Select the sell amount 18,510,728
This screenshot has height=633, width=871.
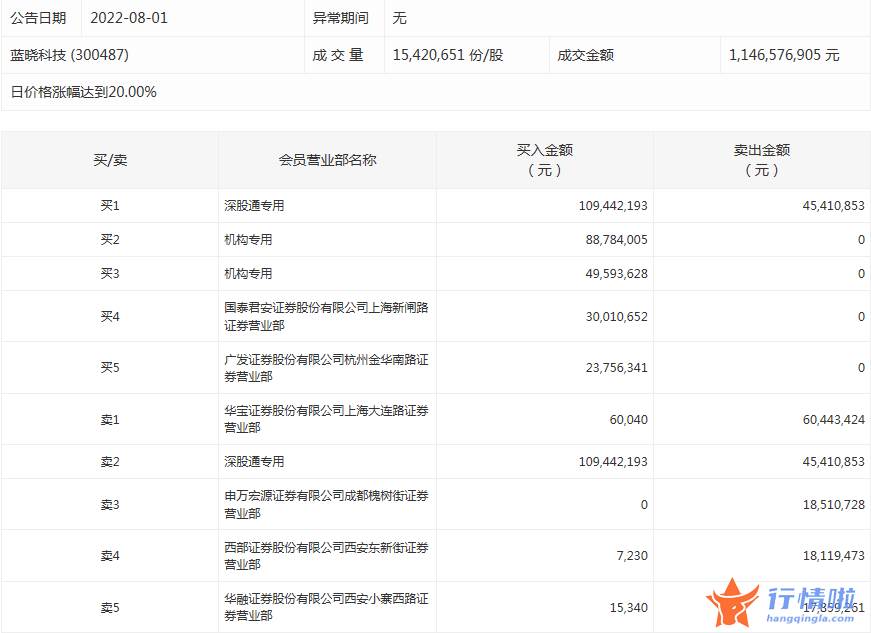click(x=834, y=505)
